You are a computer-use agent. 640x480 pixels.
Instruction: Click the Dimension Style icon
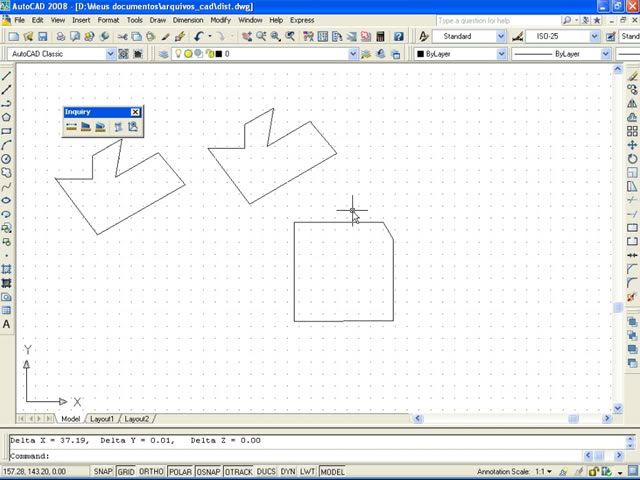518,37
